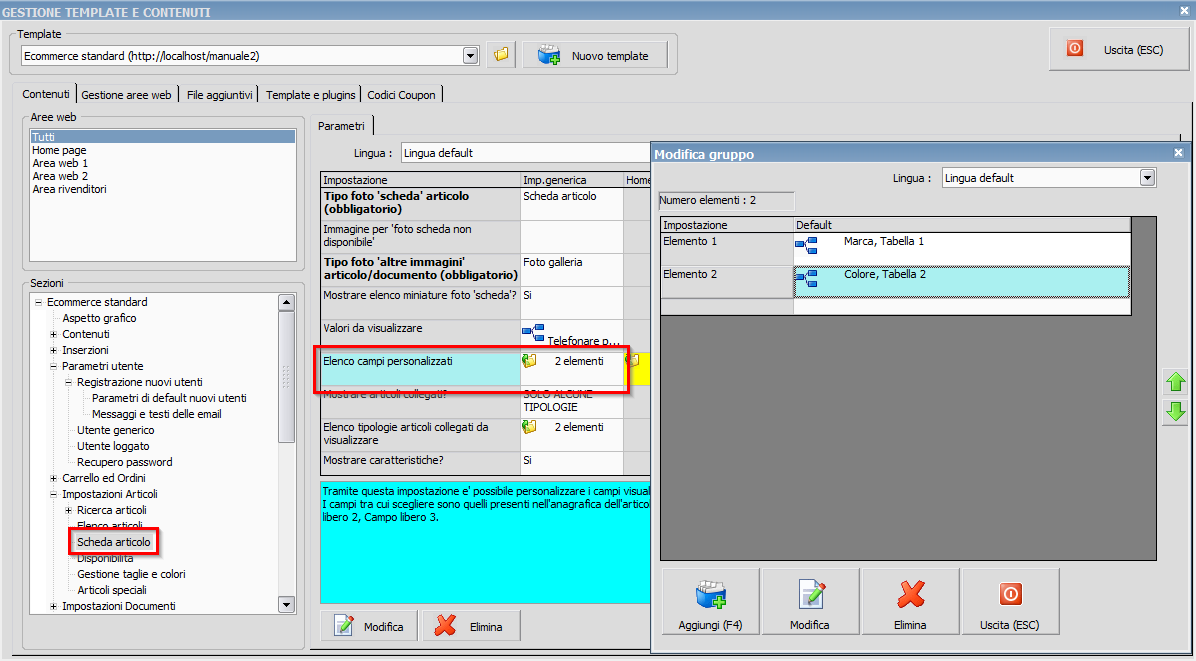The image size is (1196, 661).
Task: Click the Nuovo template button
Action: (595, 56)
